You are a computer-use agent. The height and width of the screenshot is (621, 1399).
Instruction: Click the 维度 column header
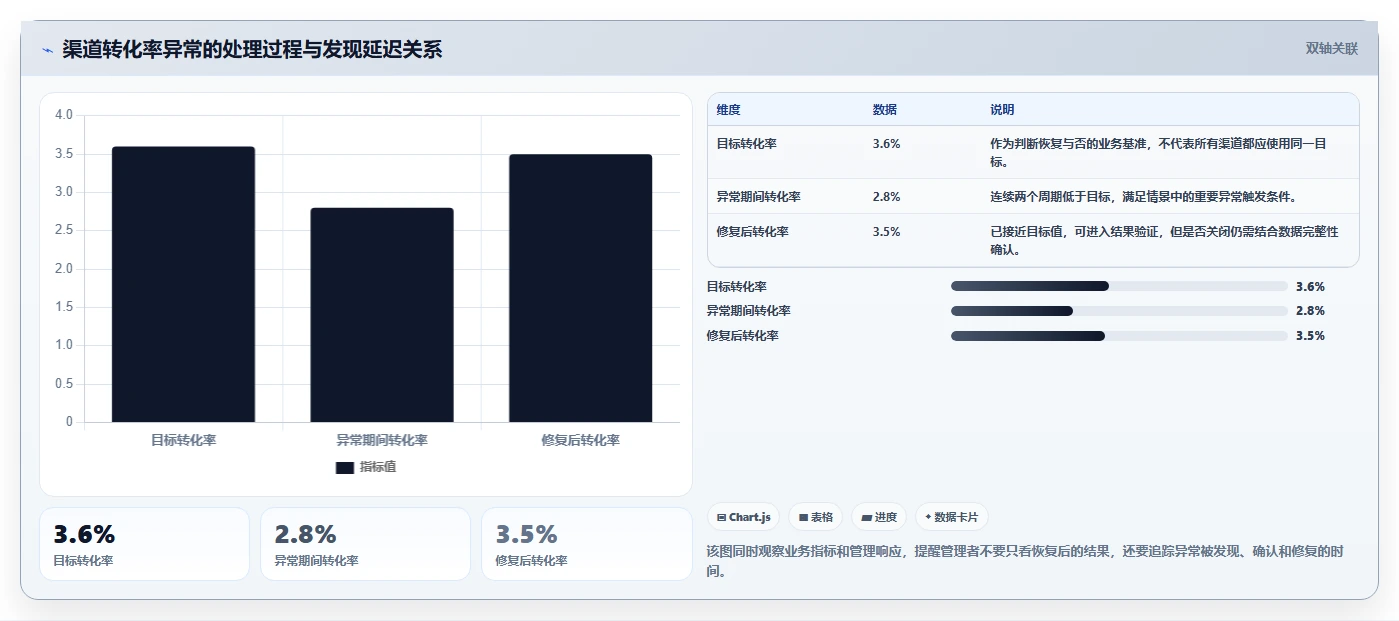pyautogui.click(x=729, y=110)
